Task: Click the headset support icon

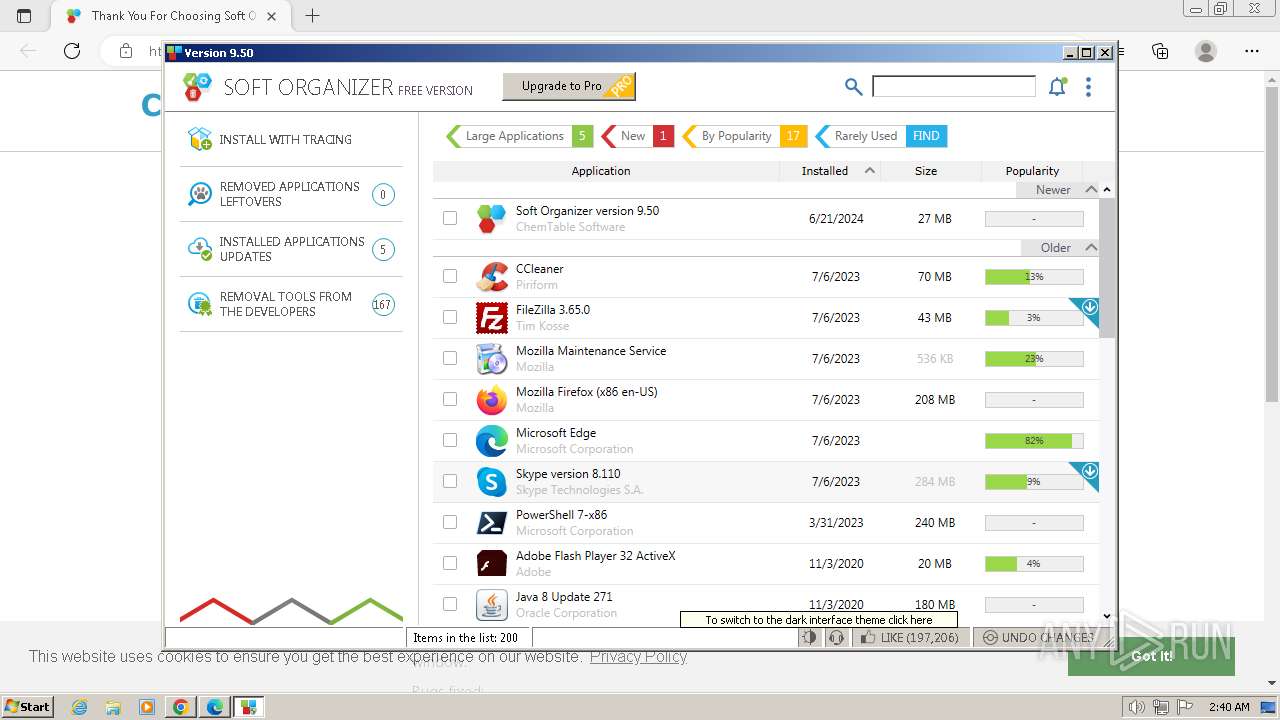Action: 836,637
